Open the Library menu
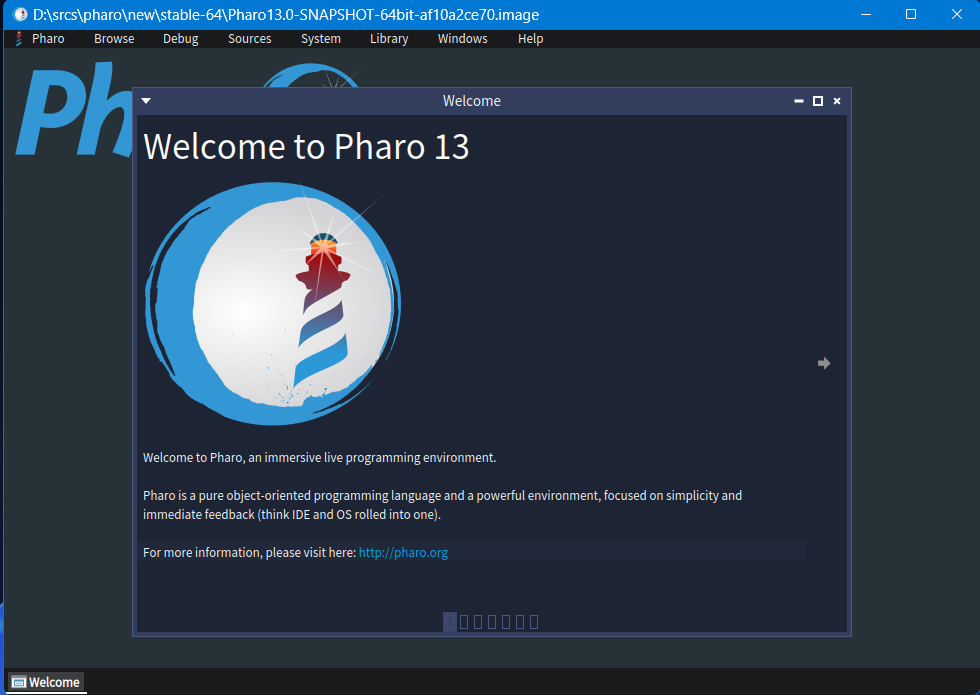 pyautogui.click(x=388, y=38)
